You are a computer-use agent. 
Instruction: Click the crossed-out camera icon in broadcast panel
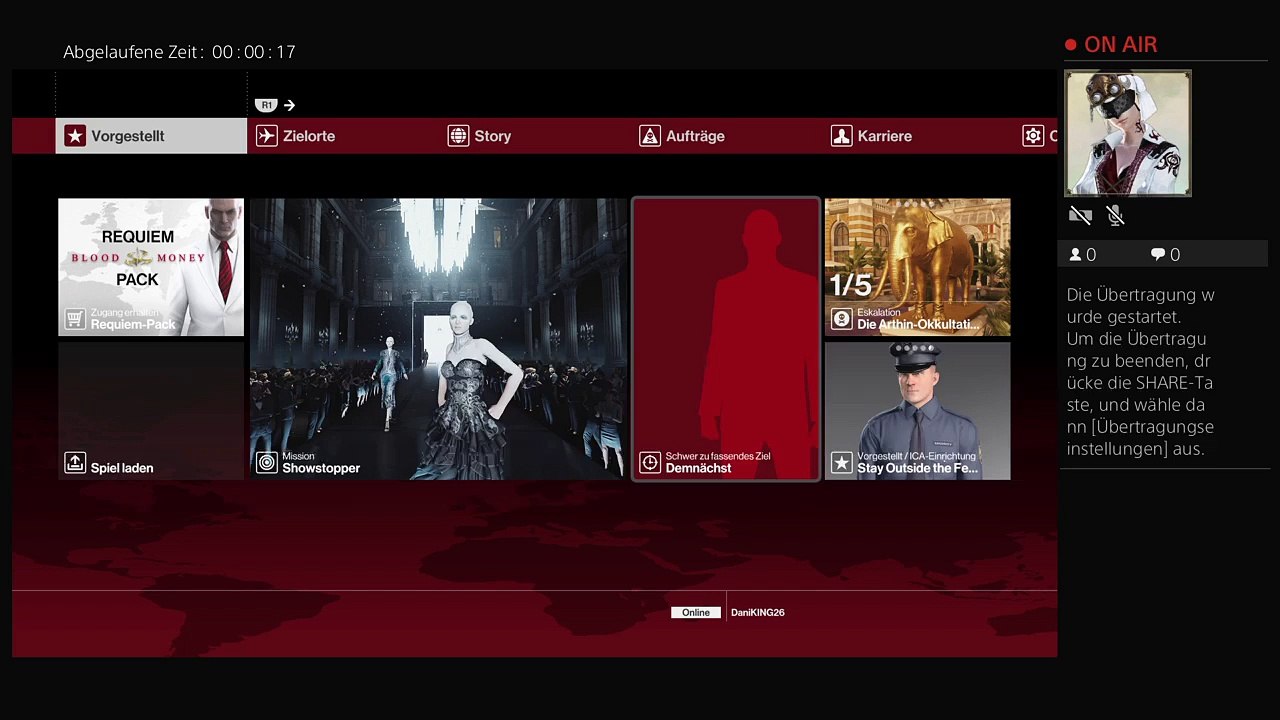[x=1080, y=215]
